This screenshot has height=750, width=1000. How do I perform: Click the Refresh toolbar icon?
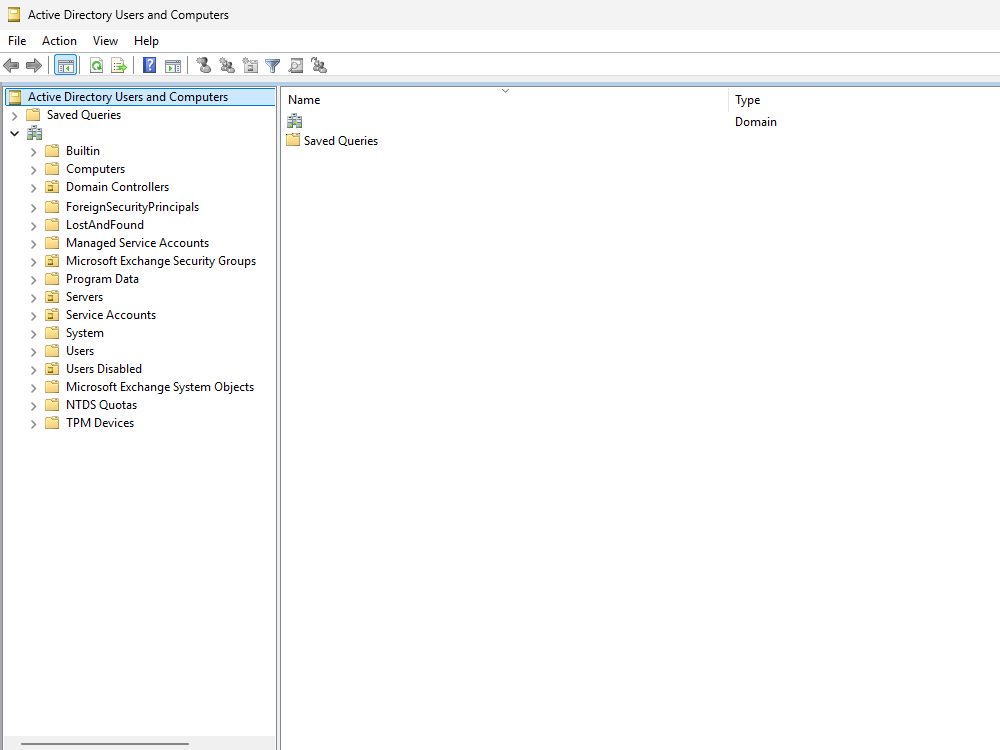coord(96,65)
